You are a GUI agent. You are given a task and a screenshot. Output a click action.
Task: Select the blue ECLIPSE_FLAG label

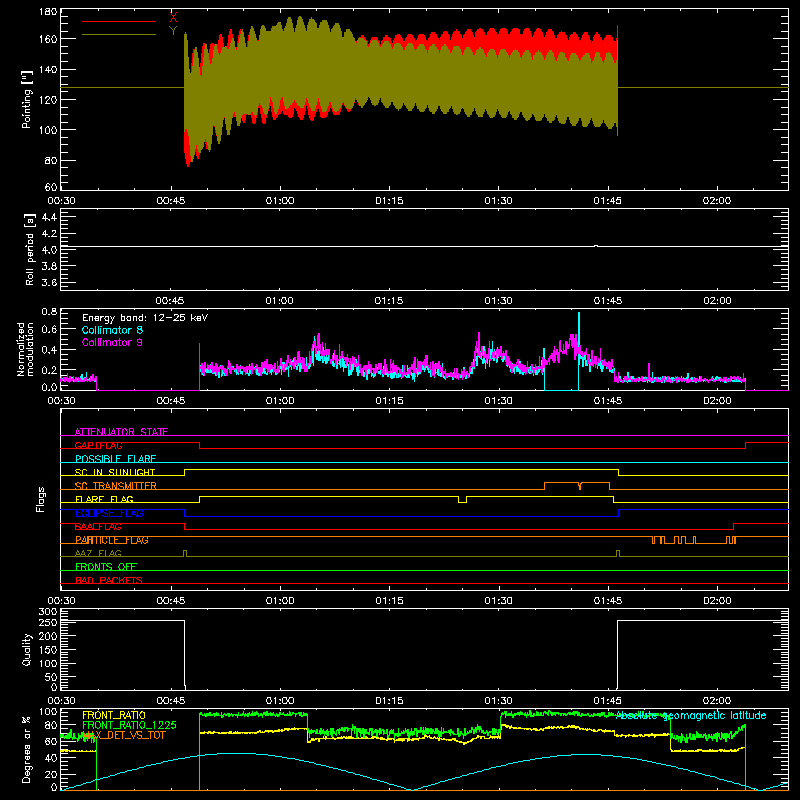tap(109, 513)
